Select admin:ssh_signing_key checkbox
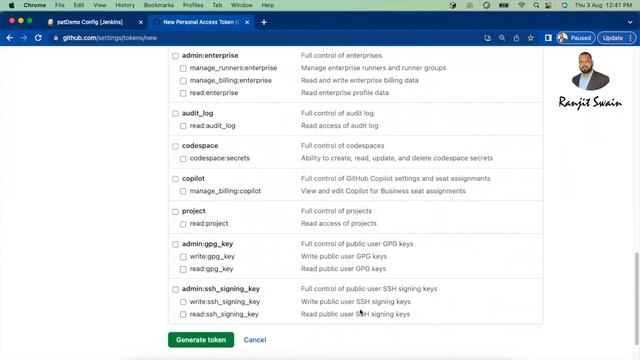This screenshot has width=640, height=360. (x=175, y=289)
